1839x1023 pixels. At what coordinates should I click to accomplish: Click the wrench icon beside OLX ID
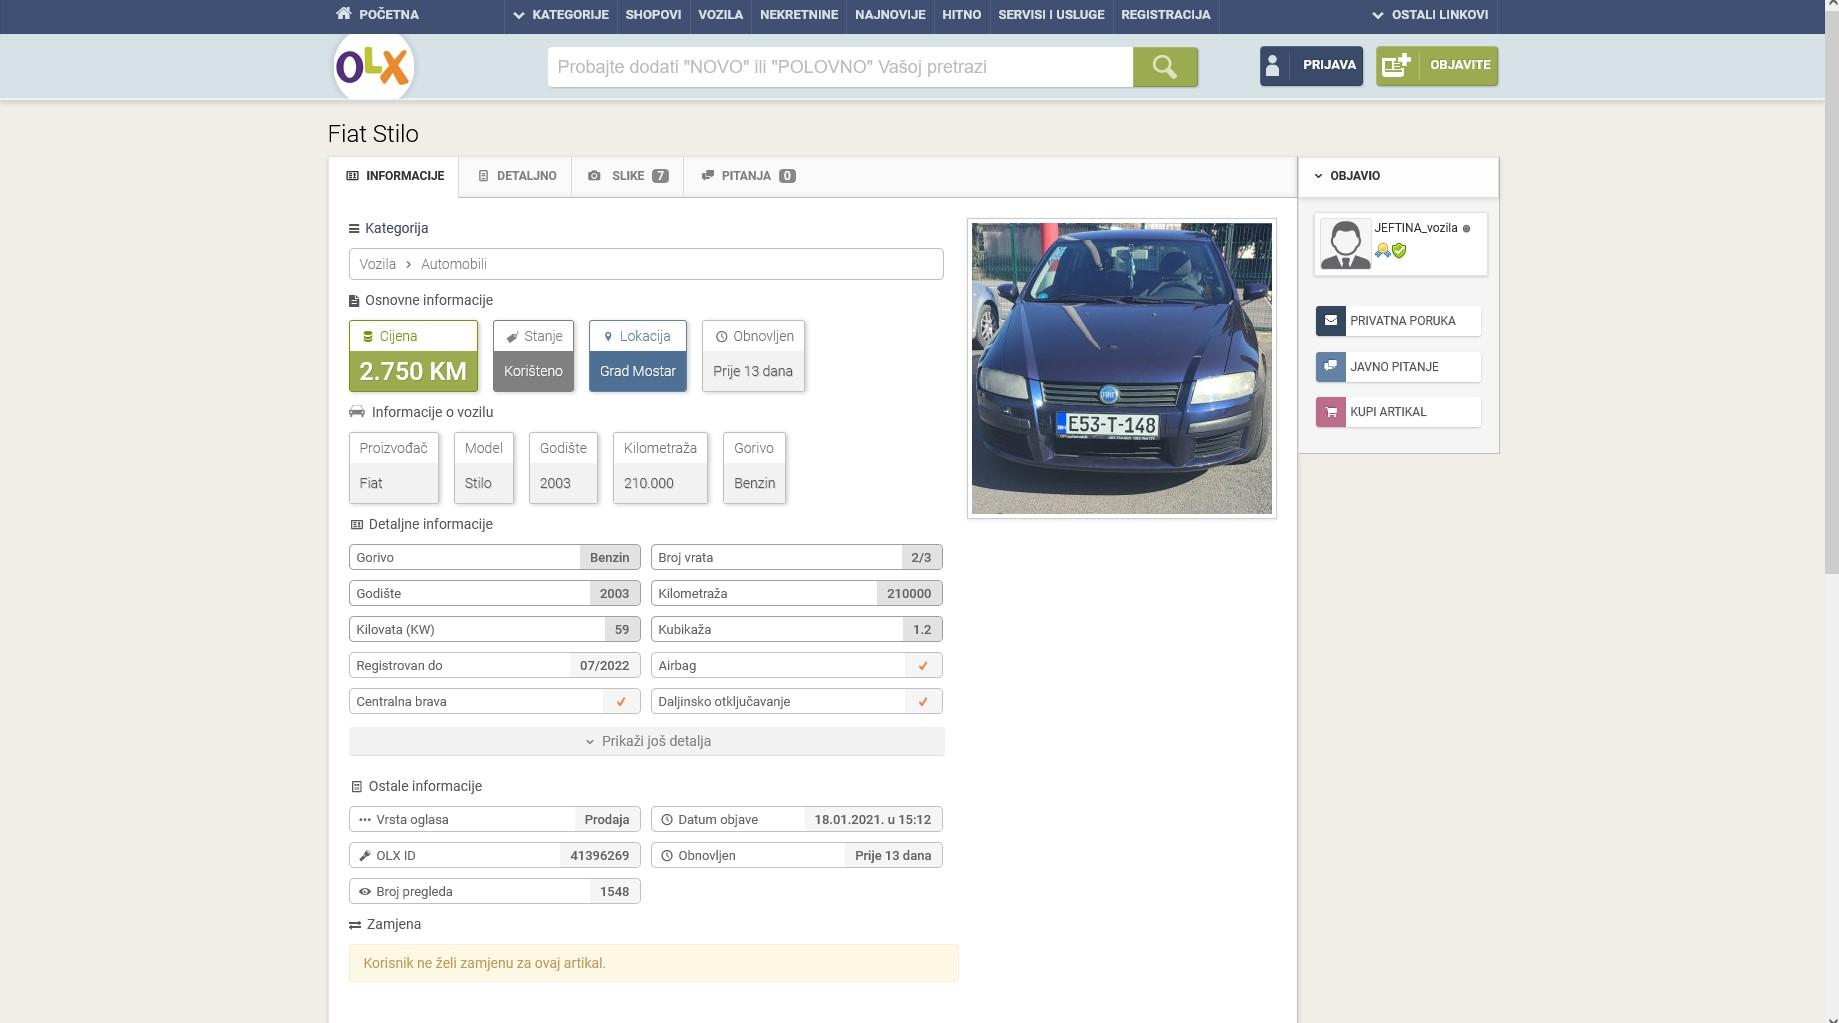(365, 856)
